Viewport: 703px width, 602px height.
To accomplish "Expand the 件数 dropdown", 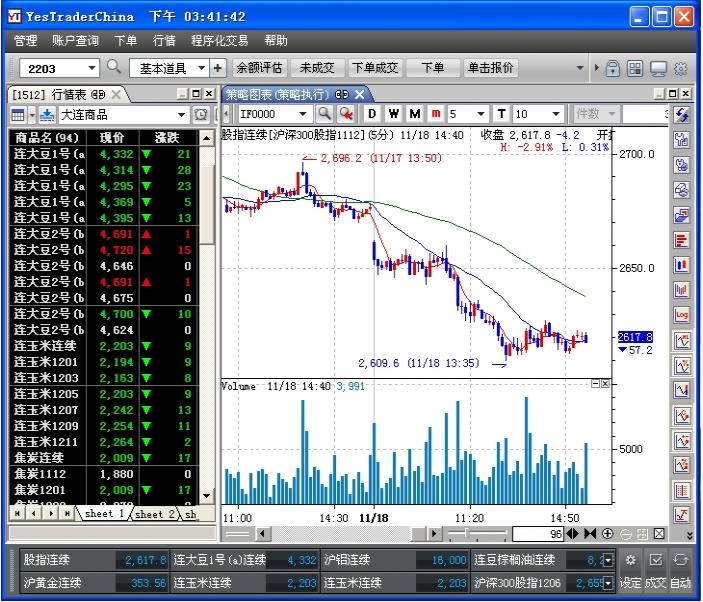I will click(x=612, y=114).
